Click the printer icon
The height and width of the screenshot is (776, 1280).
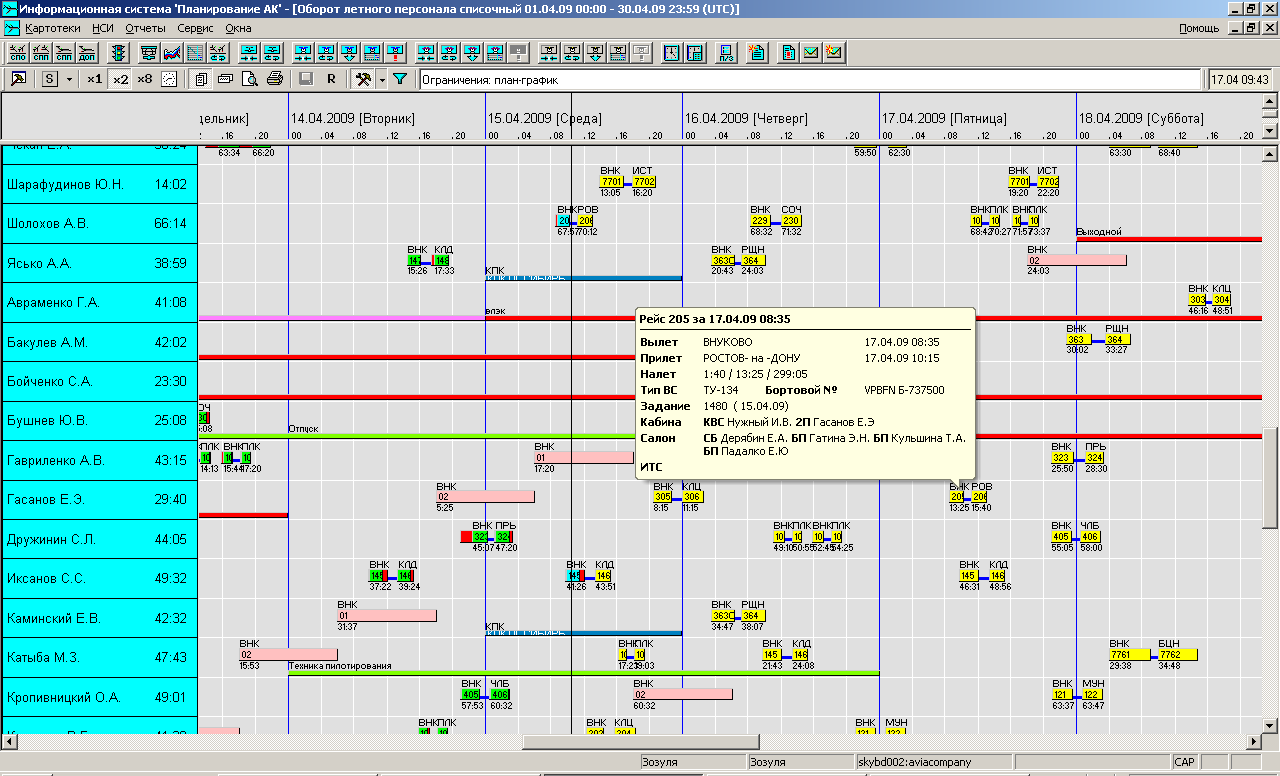pyautogui.click(x=275, y=79)
